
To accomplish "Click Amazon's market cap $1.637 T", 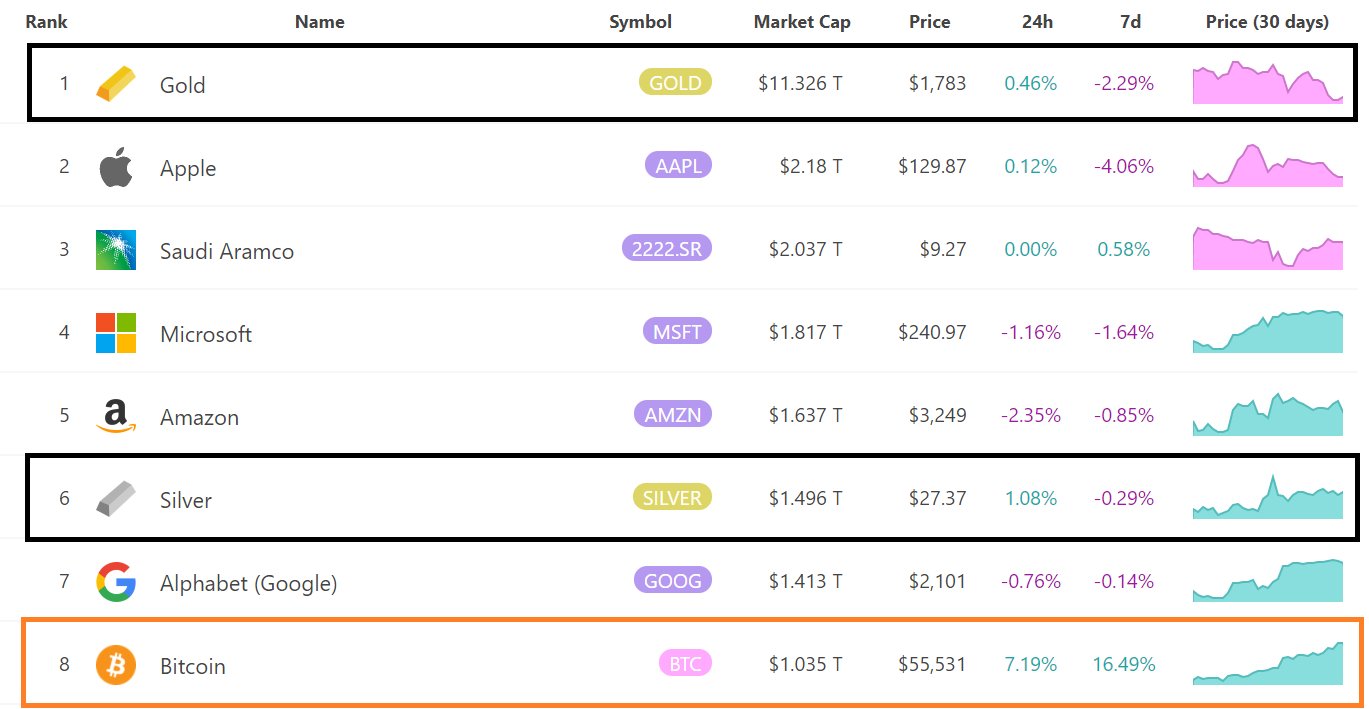I will [x=805, y=415].
